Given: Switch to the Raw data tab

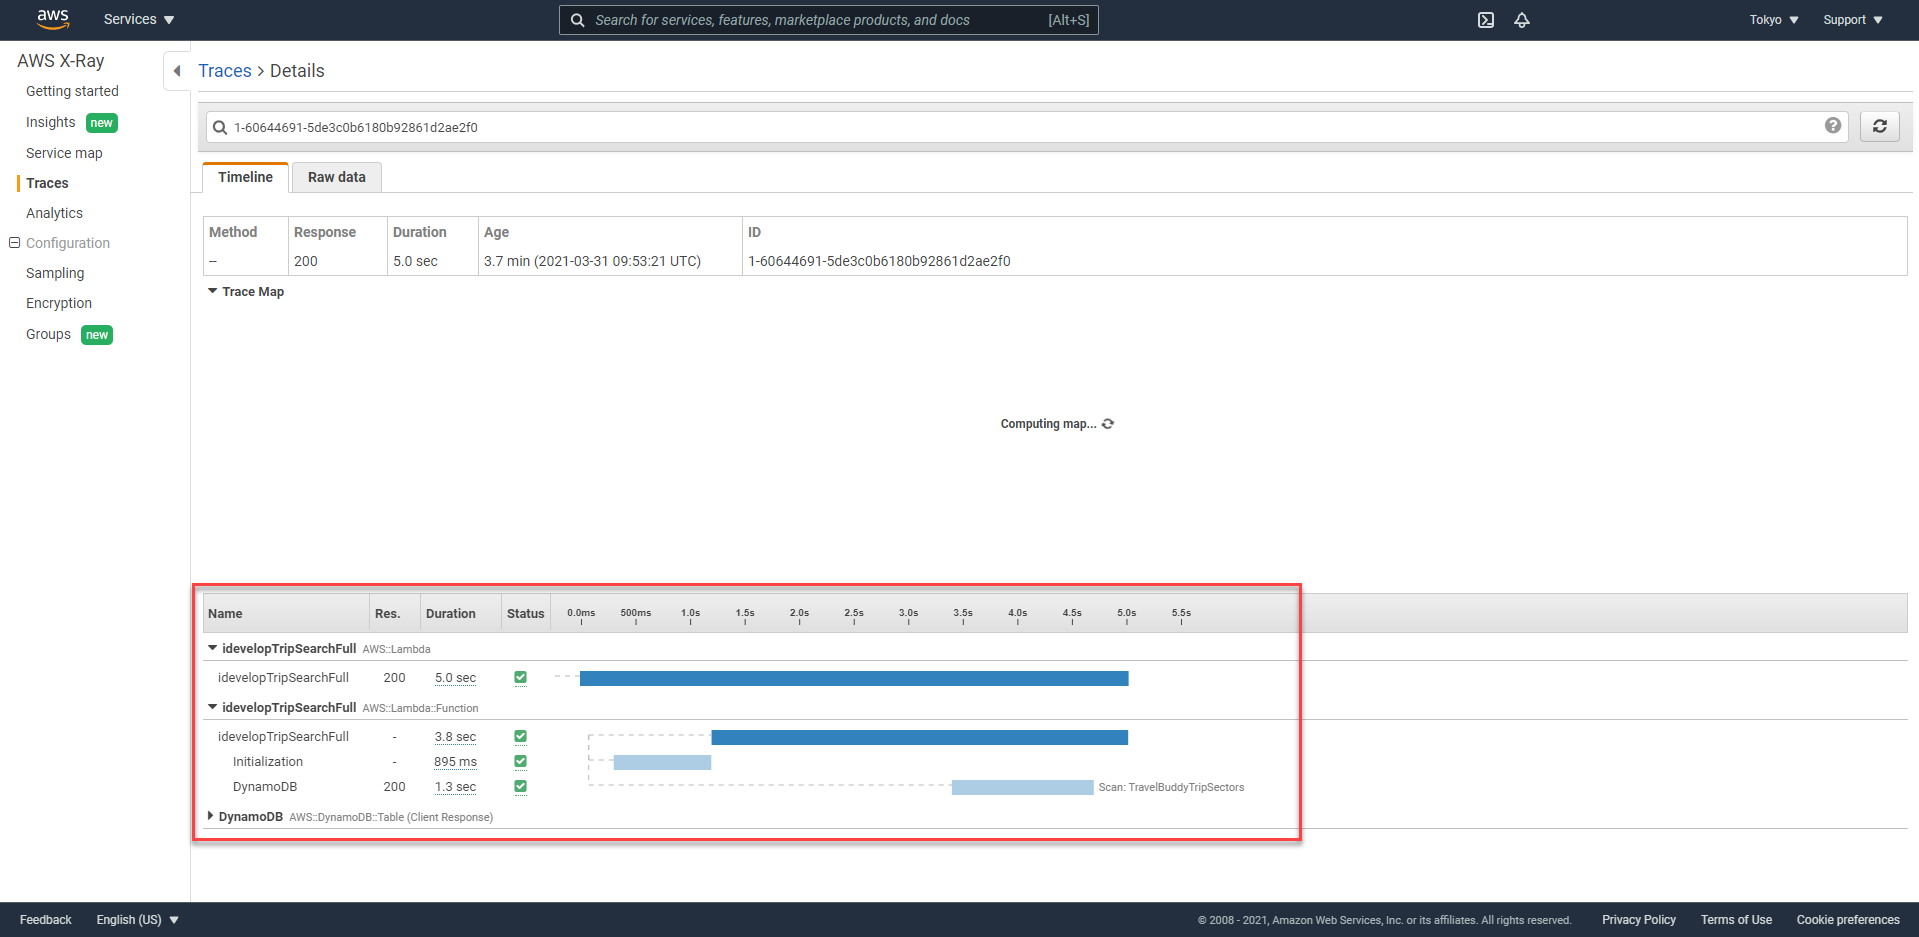Looking at the screenshot, I should pos(336,177).
